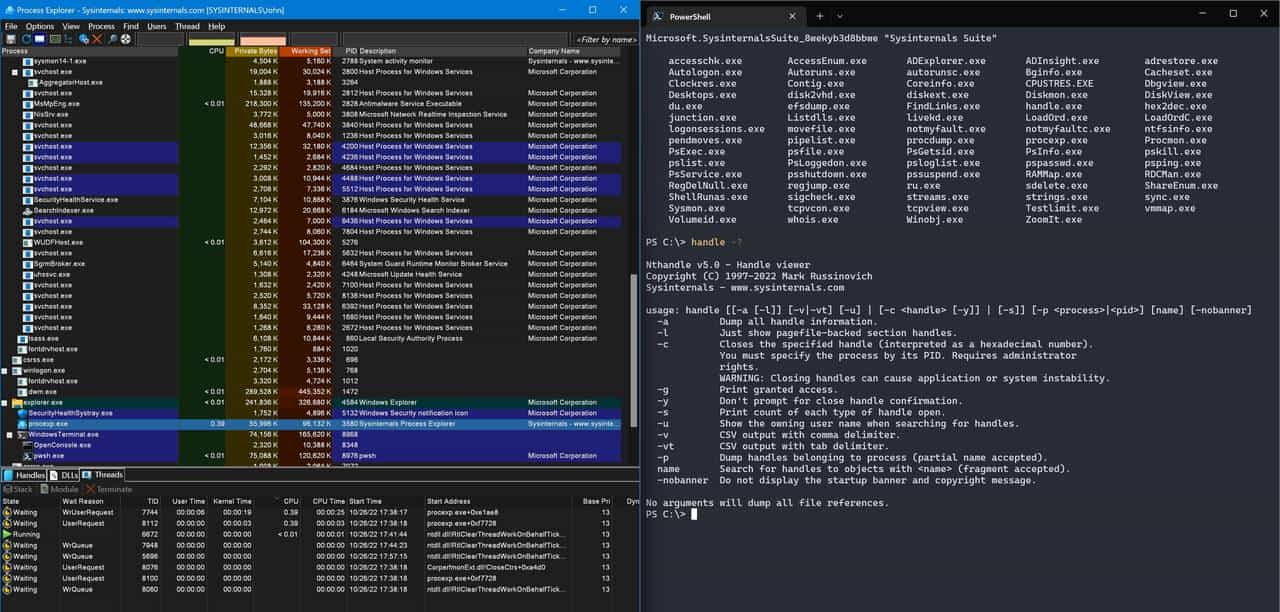Click the Terminate thread button icon
The width and height of the screenshot is (1280, 612).
point(91,489)
